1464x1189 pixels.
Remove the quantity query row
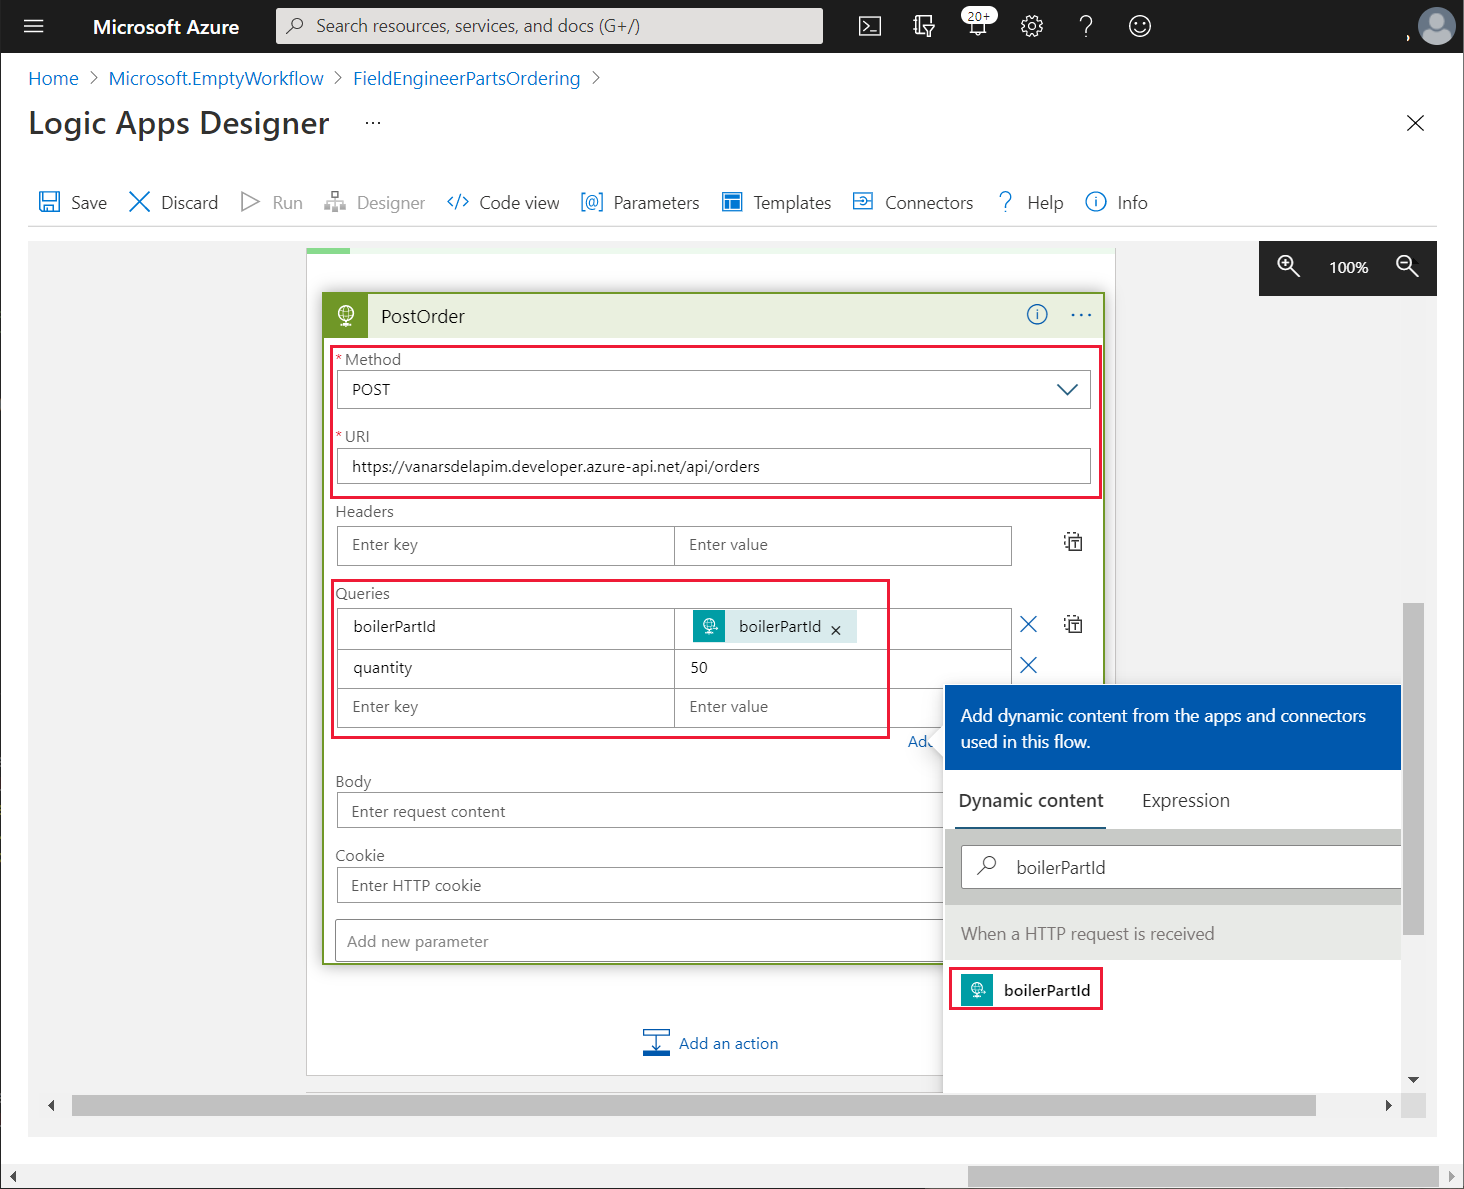click(x=1028, y=666)
